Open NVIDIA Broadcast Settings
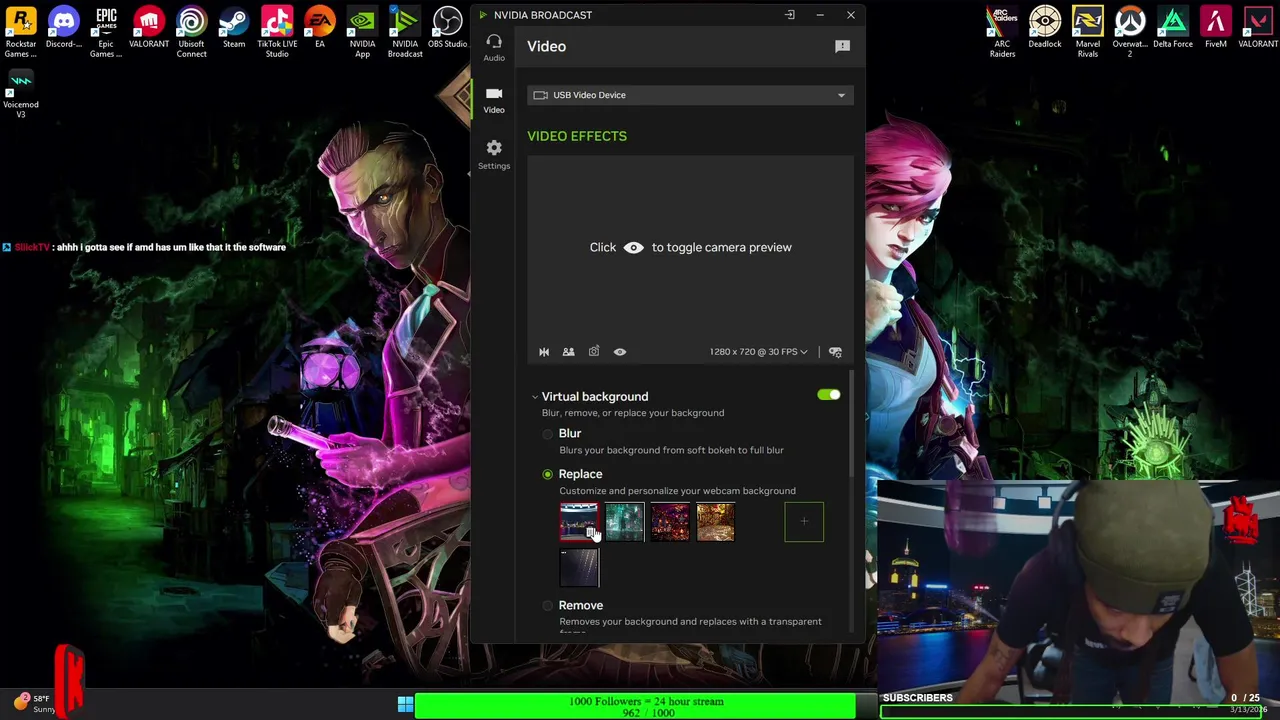This screenshot has height=720, width=1280. [x=494, y=153]
